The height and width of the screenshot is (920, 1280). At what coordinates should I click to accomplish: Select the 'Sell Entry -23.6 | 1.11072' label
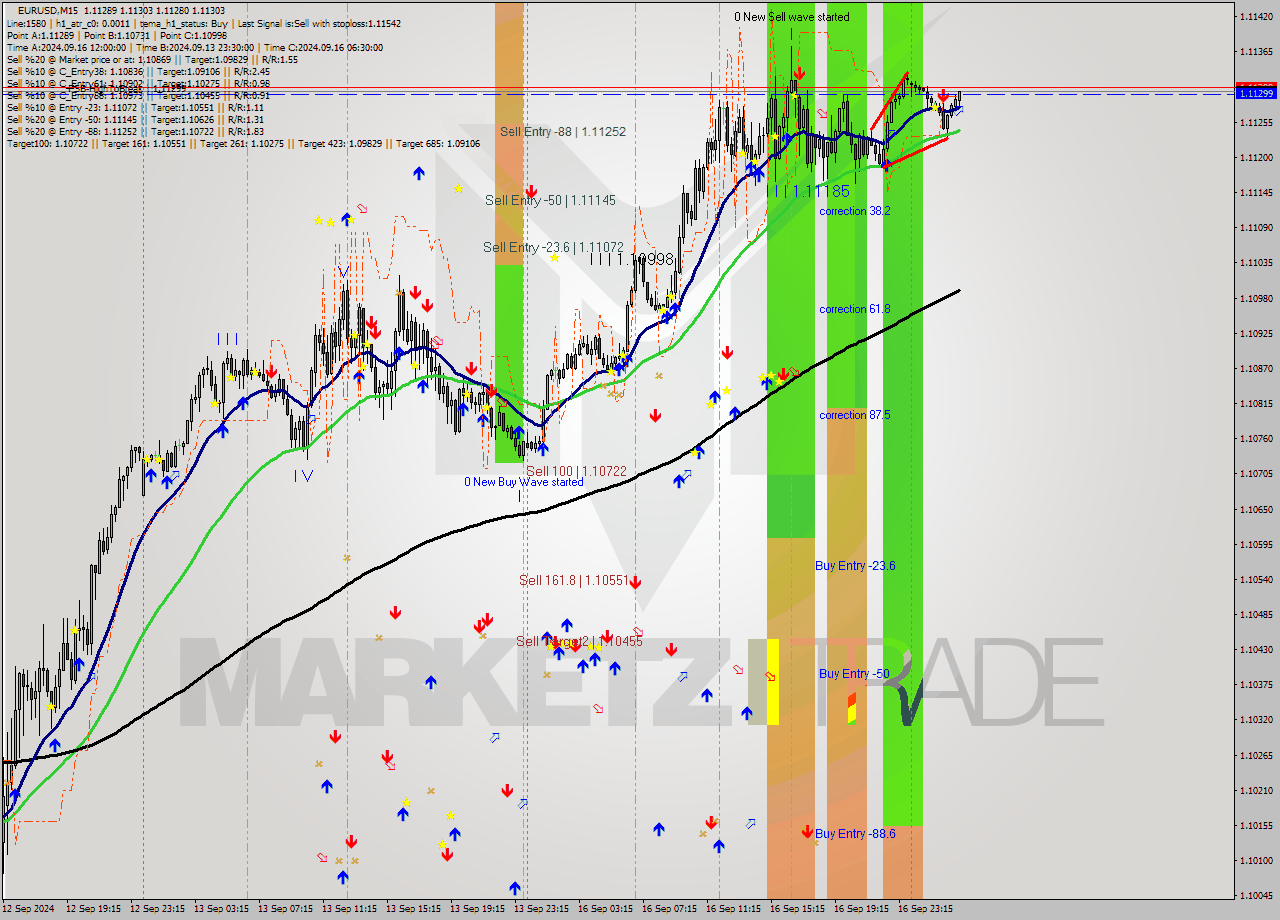553,247
